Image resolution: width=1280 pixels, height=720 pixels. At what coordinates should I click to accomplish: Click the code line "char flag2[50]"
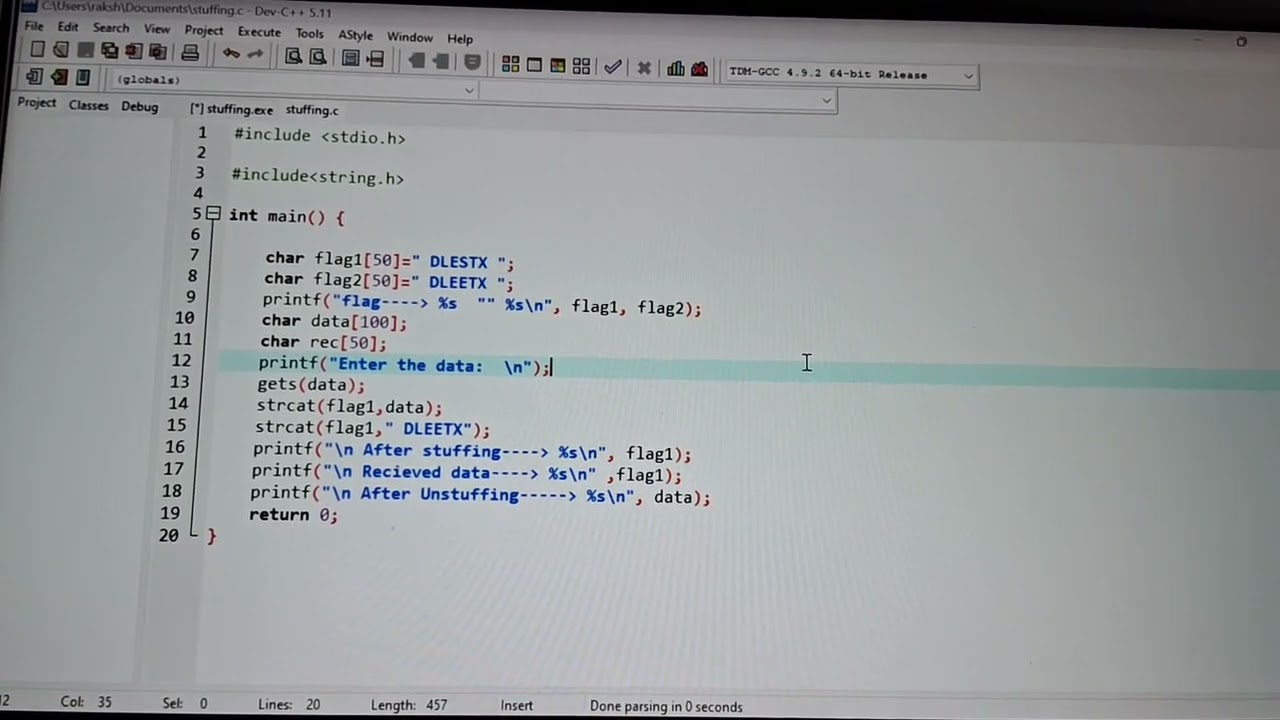click(389, 282)
